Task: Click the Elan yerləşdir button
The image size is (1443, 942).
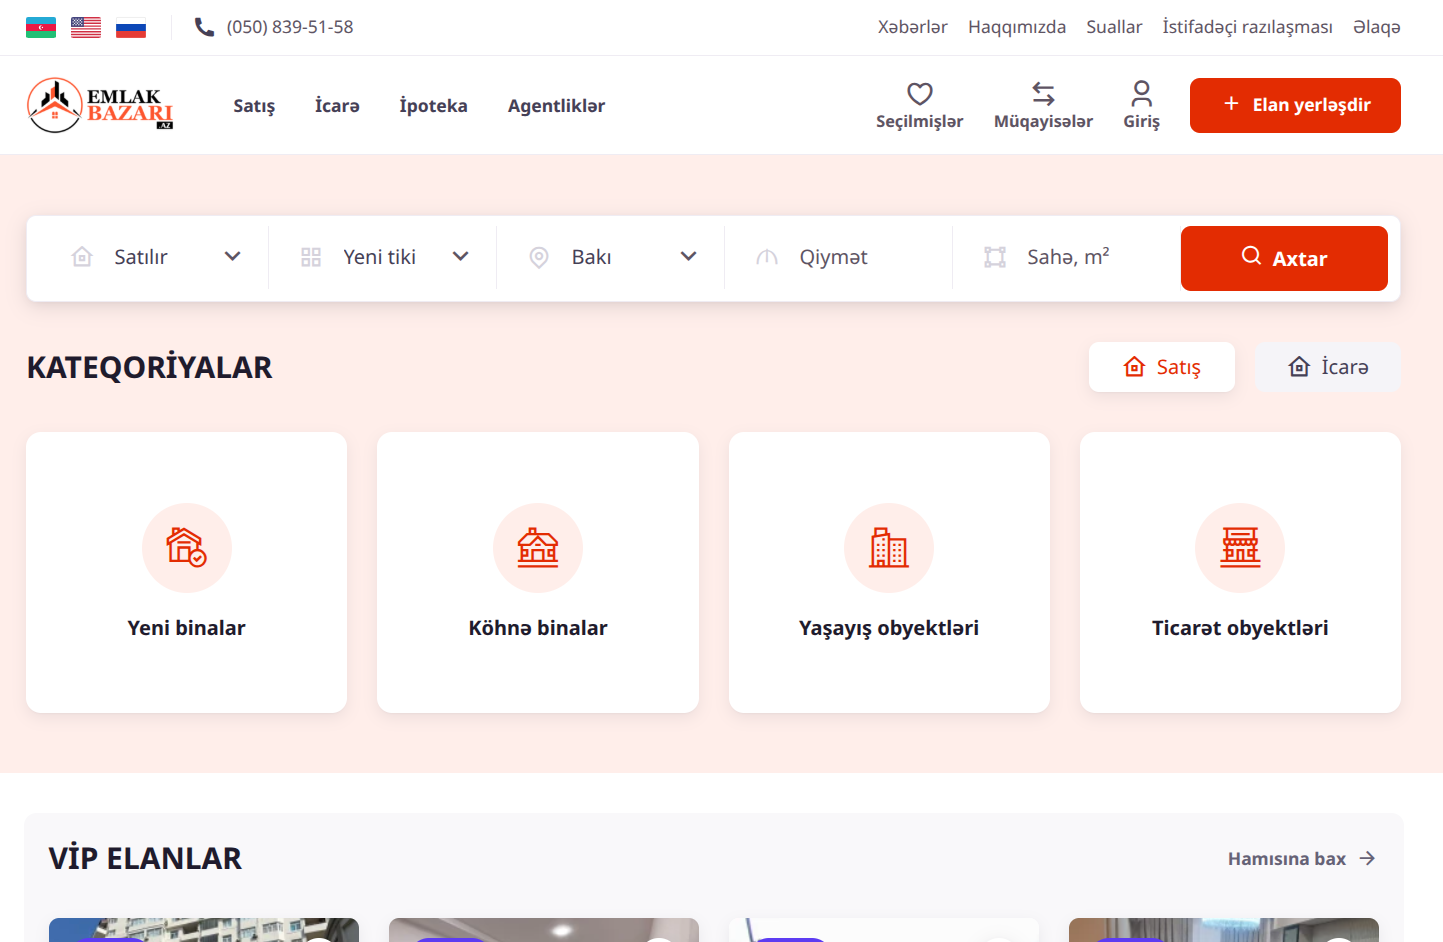Action: coord(1294,105)
